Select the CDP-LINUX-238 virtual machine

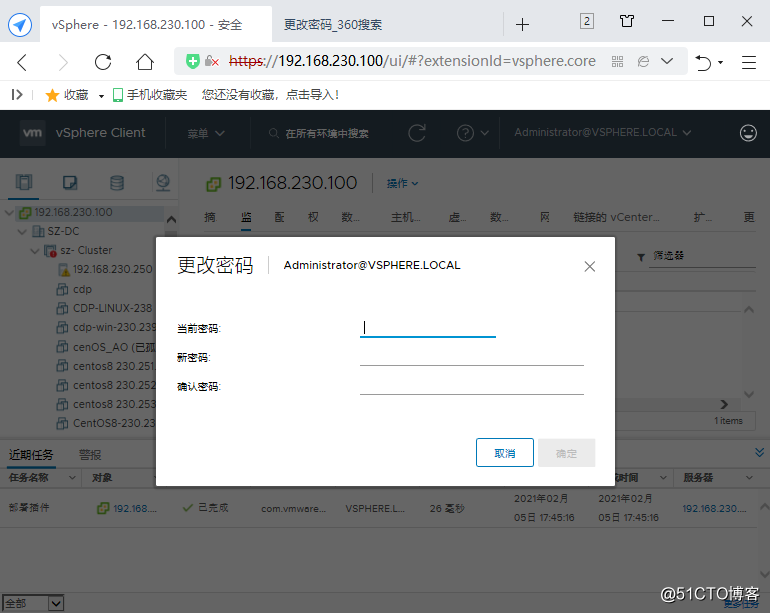pos(112,308)
